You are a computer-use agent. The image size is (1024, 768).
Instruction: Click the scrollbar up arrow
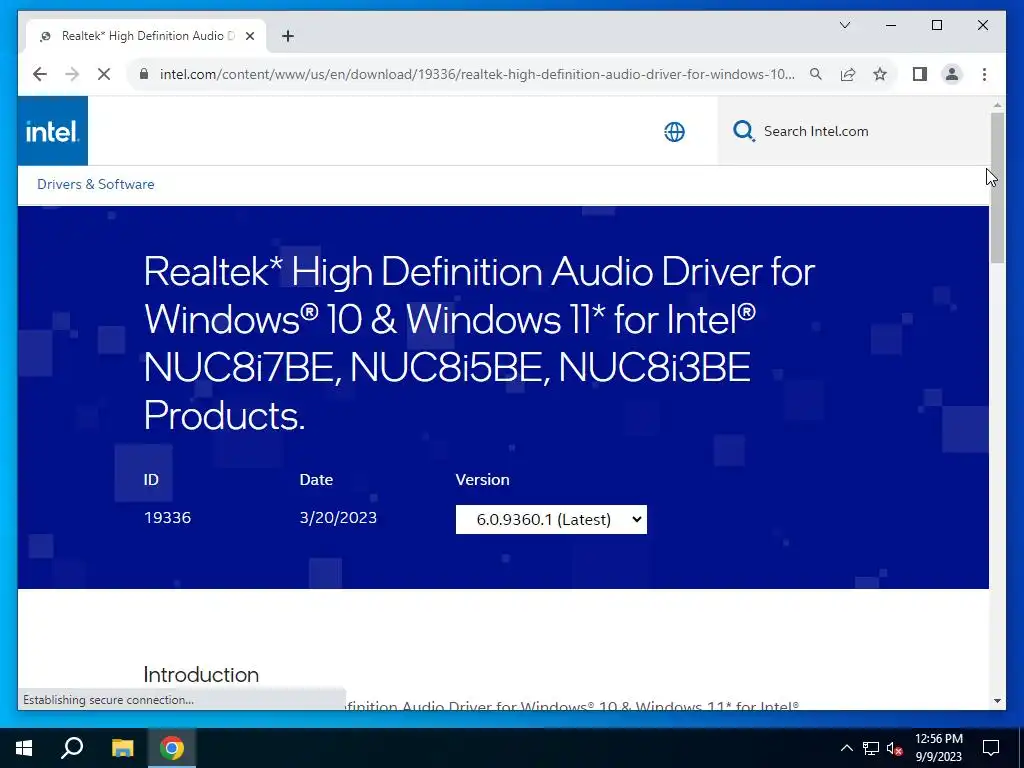(x=997, y=104)
